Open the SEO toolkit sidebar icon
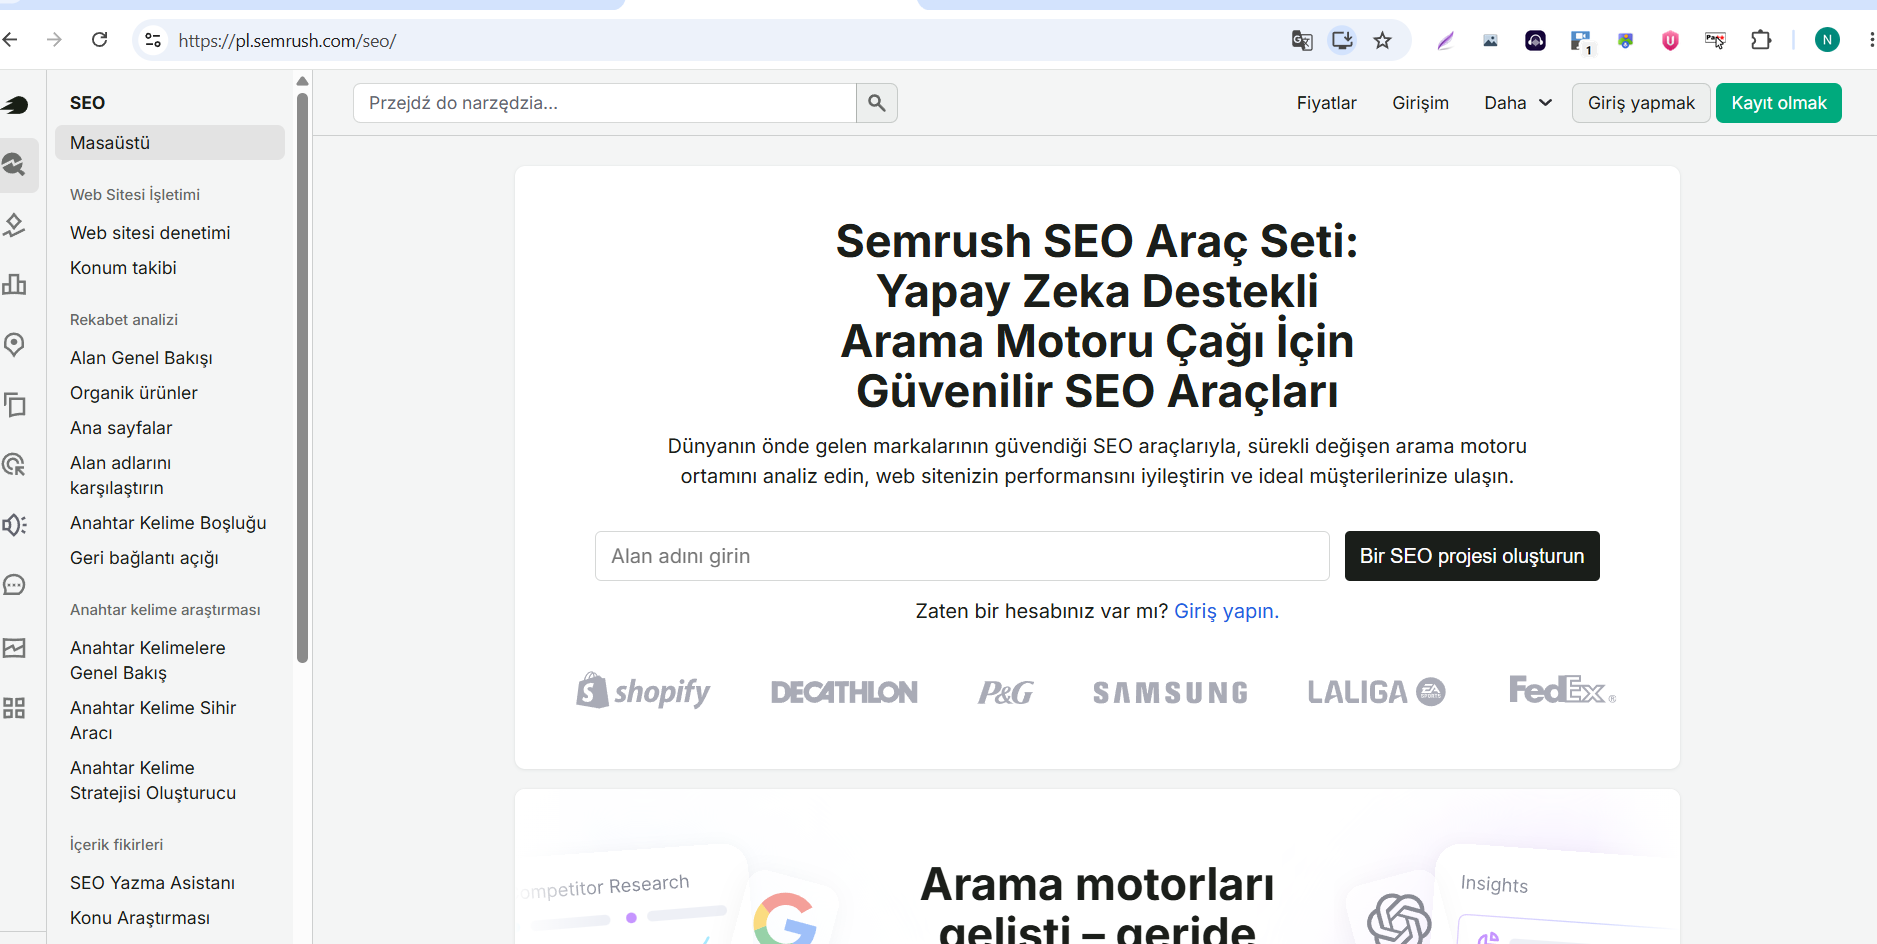Image resolution: width=1877 pixels, height=944 pixels. (x=14, y=164)
